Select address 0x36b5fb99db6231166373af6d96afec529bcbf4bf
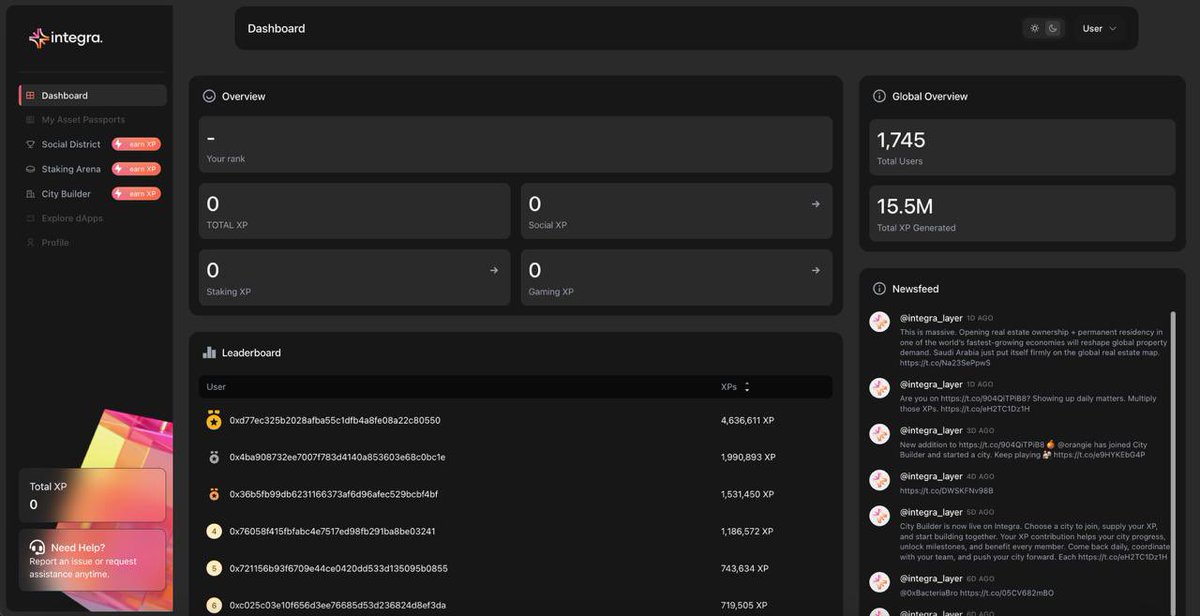 pos(333,494)
